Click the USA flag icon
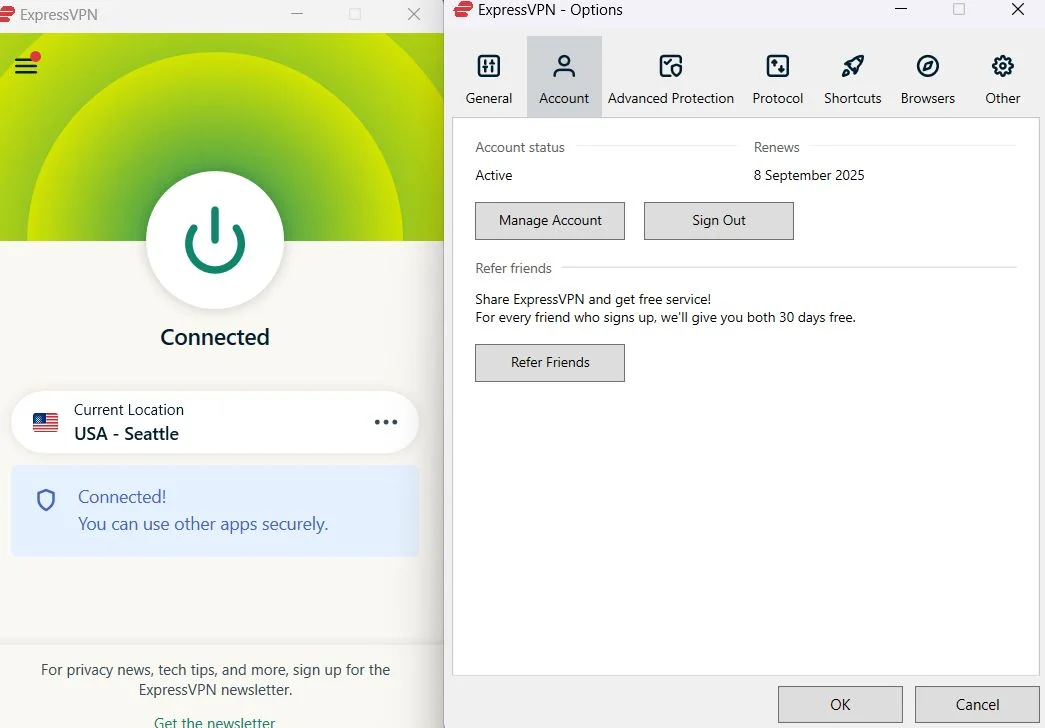 [45, 422]
